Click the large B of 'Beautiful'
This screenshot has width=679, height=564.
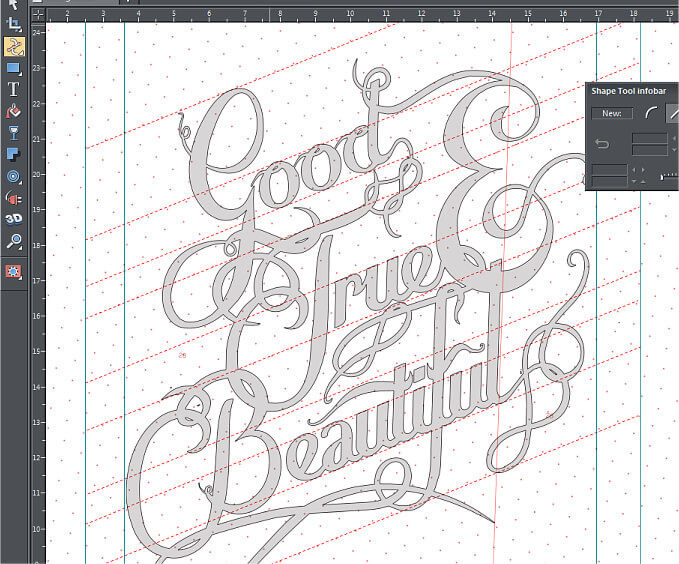coord(224,459)
